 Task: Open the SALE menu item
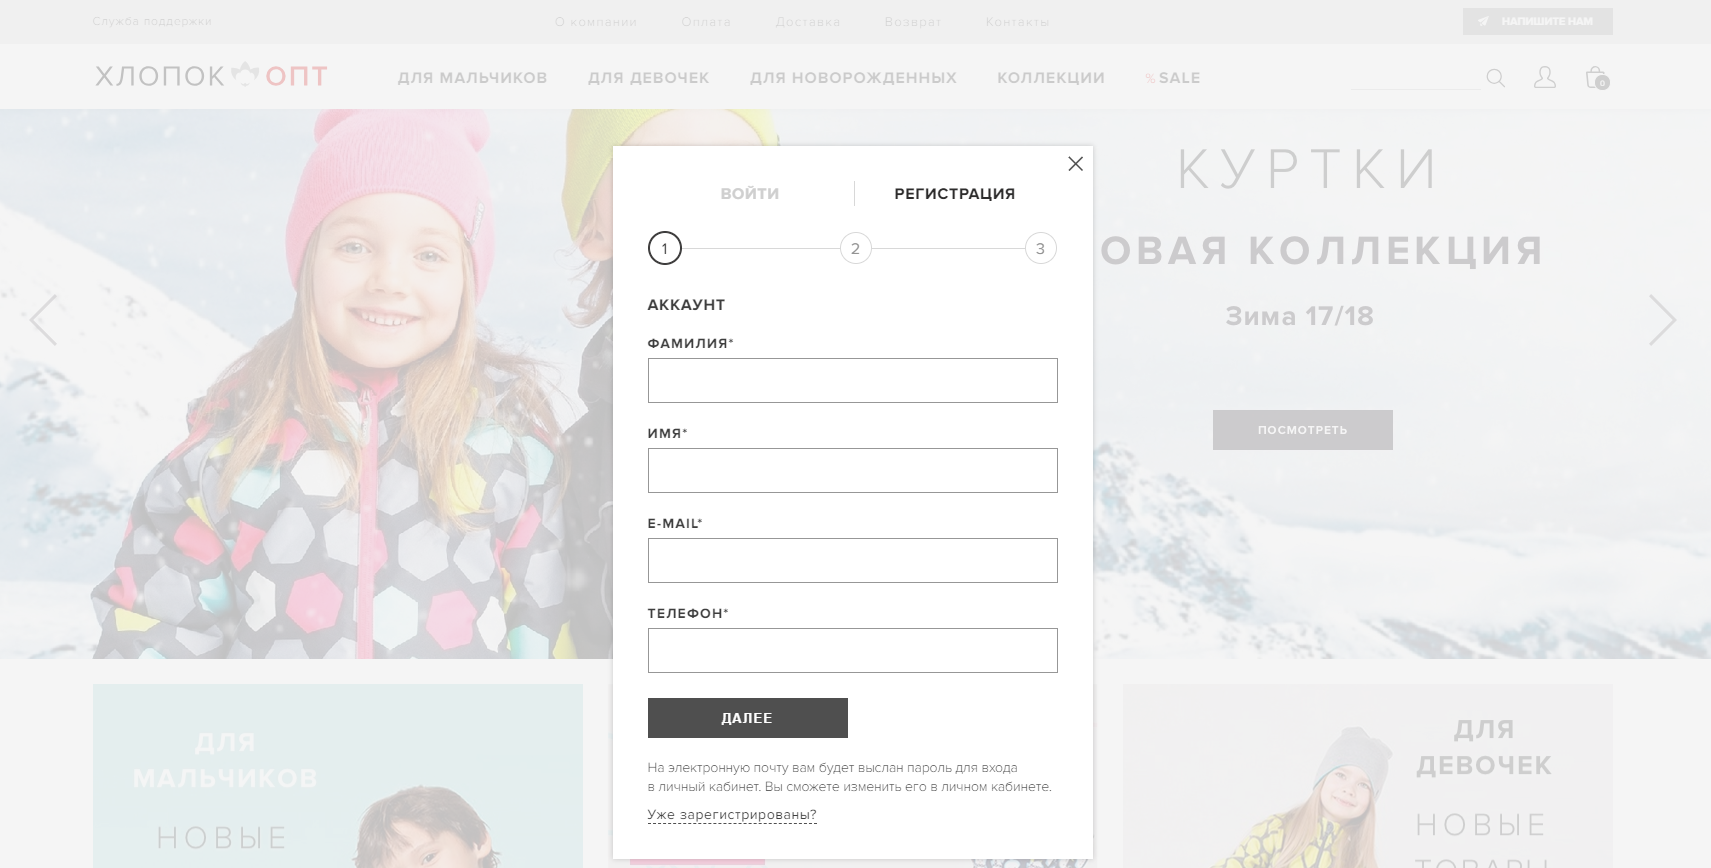tap(1173, 78)
